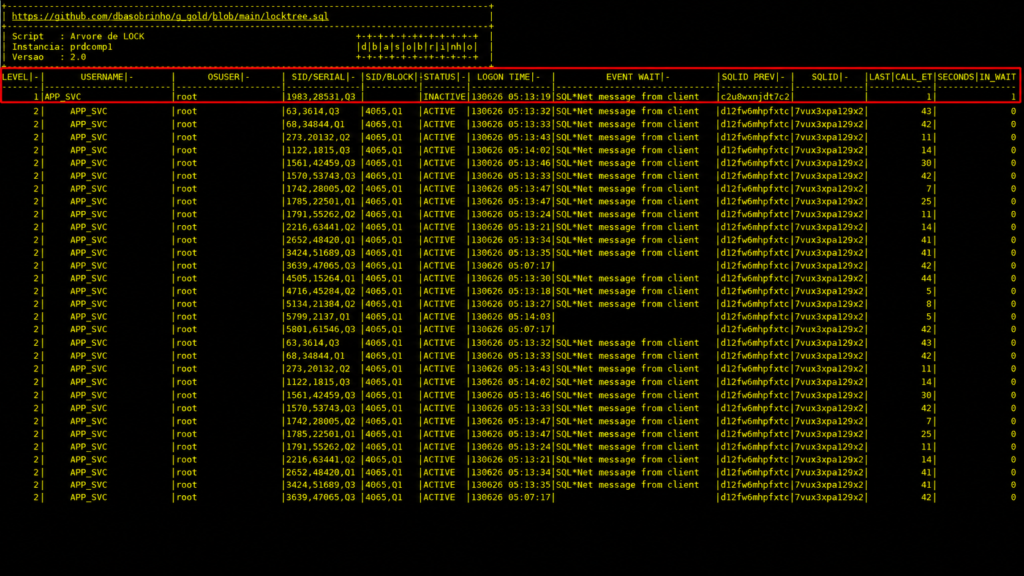Viewport: 1024px width, 576px height.
Task: Select logon time '130626 05:13:27'
Action: click(x=511, y=304)
